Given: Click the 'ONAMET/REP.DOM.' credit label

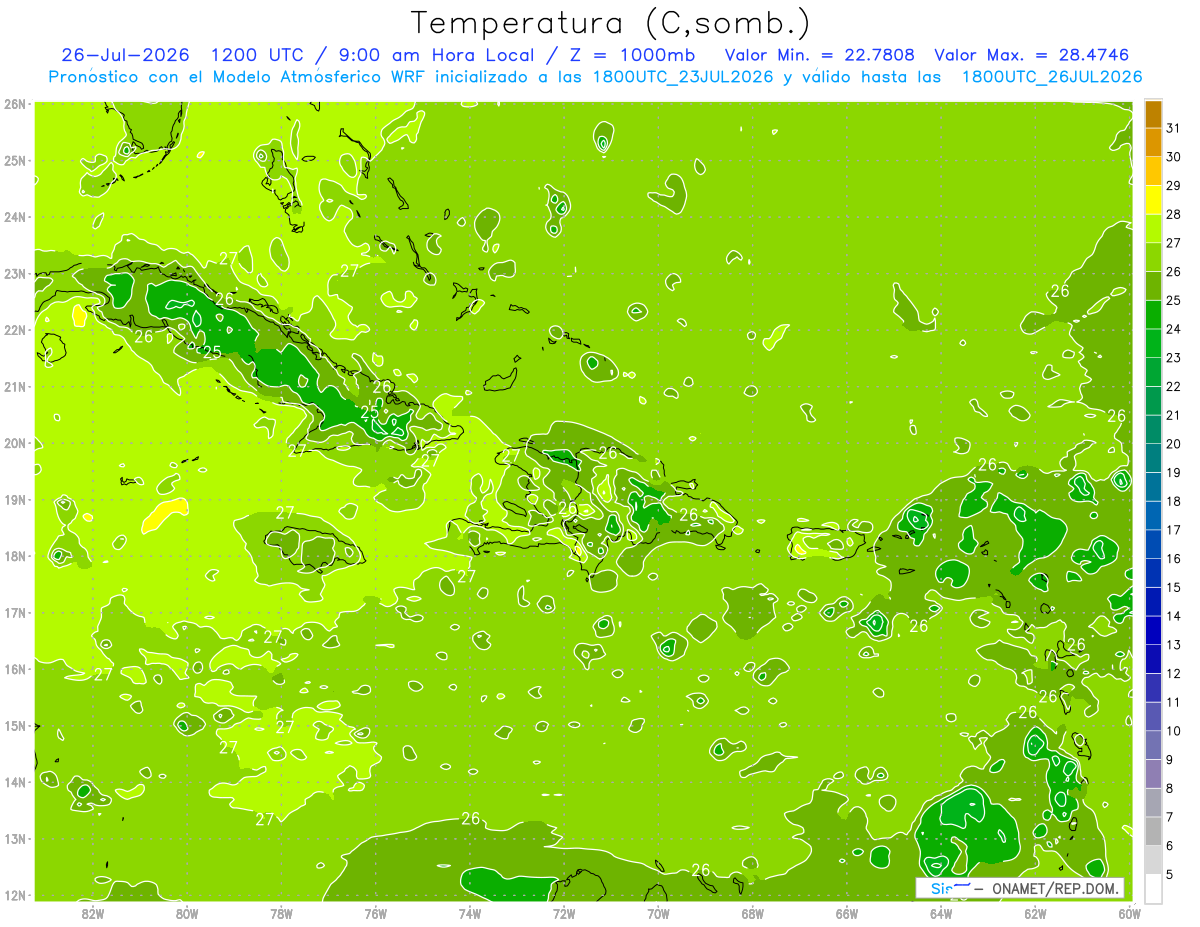Looking at the screenshot, I should 1054,888.
